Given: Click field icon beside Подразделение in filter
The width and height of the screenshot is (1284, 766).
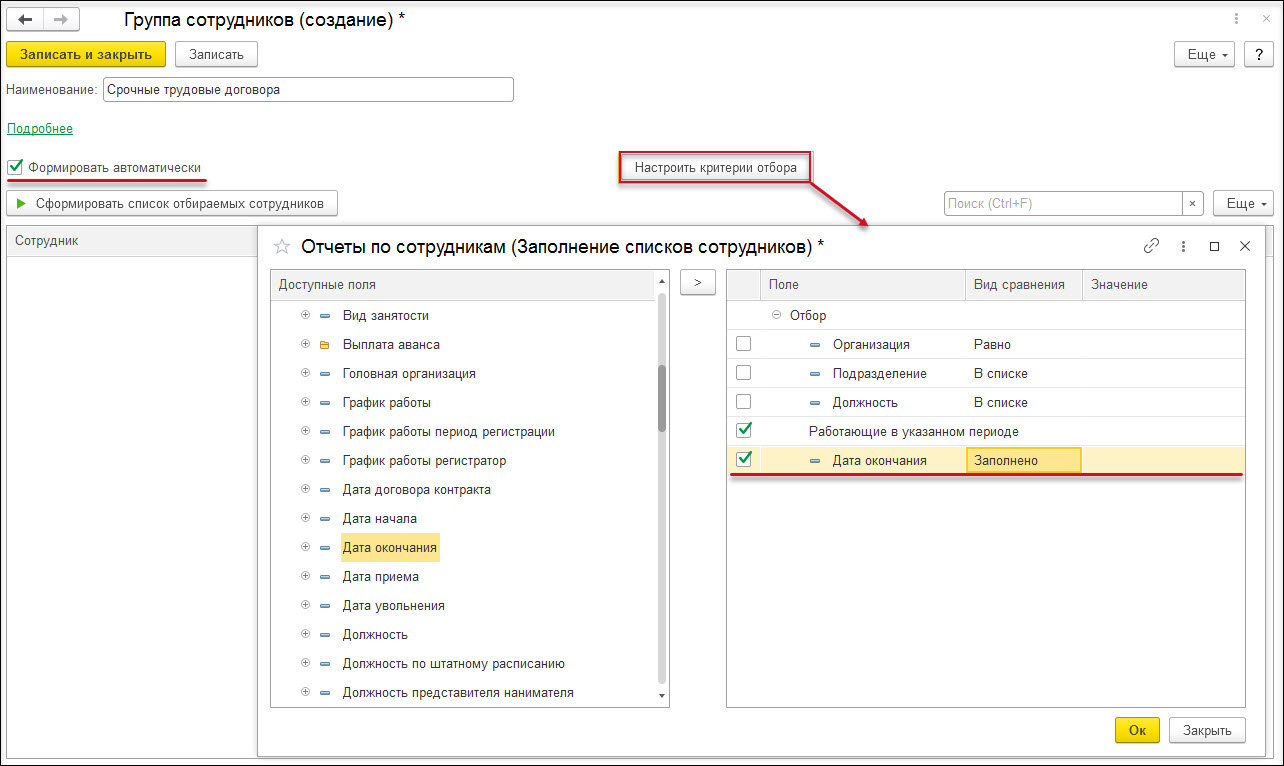Looking at the screenshot, I should 815,374.
